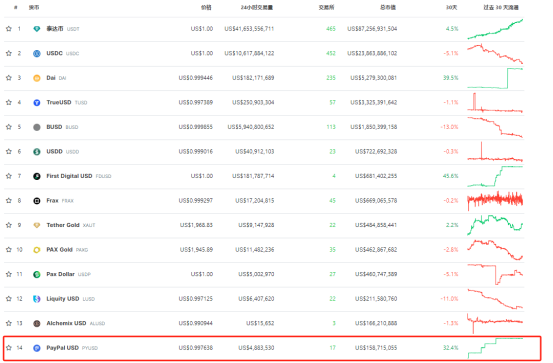Image resolution: width=553 pixels, height=363 pixels.
Task: Sort by the # rank column header
Action: pyautogui.click(x=16, y=7)
